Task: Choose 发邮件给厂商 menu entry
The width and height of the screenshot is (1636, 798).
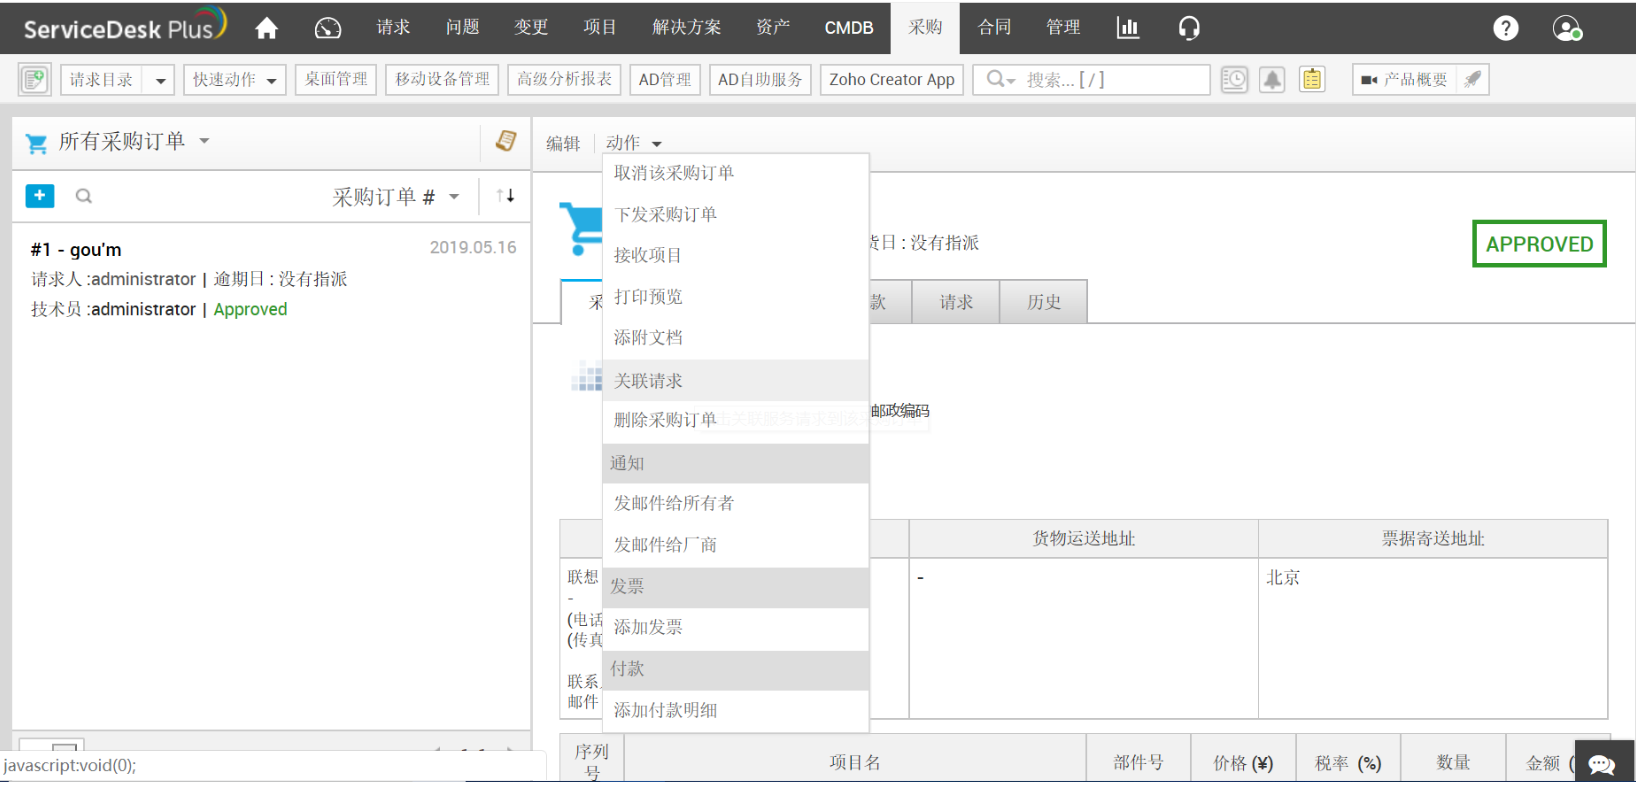Action: pos(736,544)
